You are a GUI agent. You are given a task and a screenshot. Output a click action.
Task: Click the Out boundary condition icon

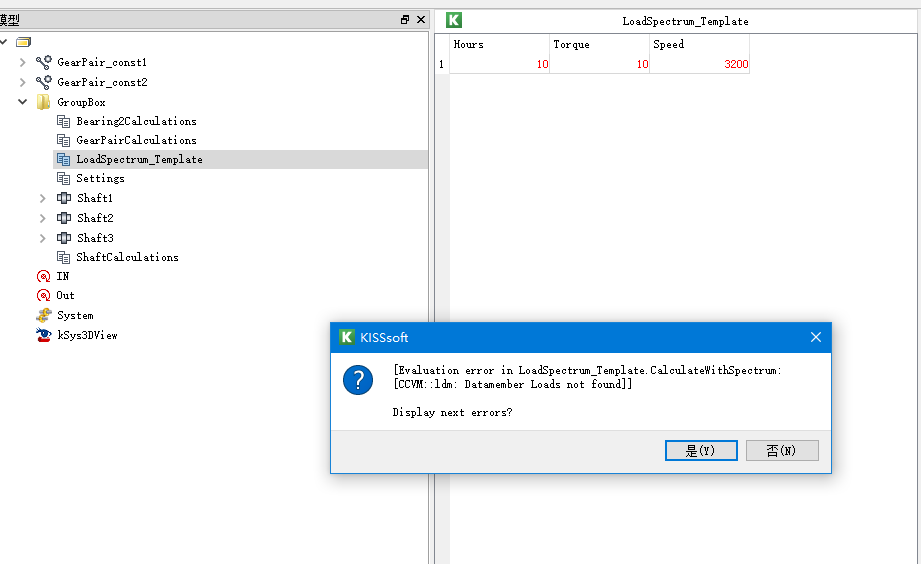[x=43, y=296]
